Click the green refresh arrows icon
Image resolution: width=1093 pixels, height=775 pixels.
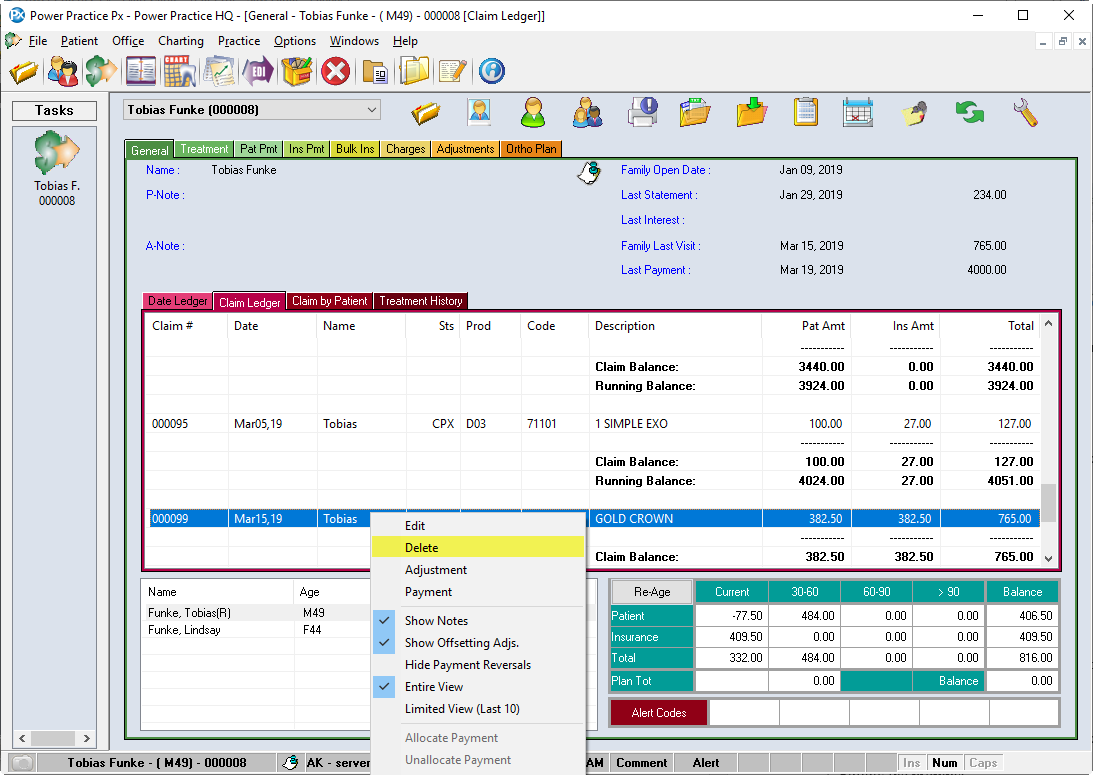click(x=968, y=112)
